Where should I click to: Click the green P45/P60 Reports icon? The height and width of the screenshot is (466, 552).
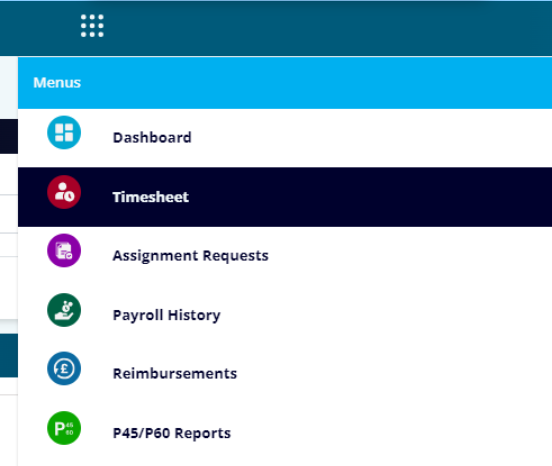64,428
